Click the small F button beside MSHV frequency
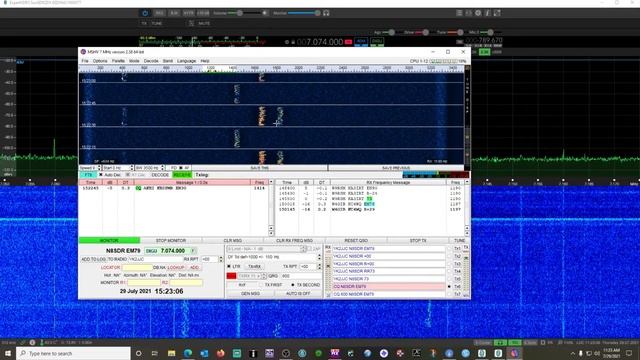 (x=193, y=251)
